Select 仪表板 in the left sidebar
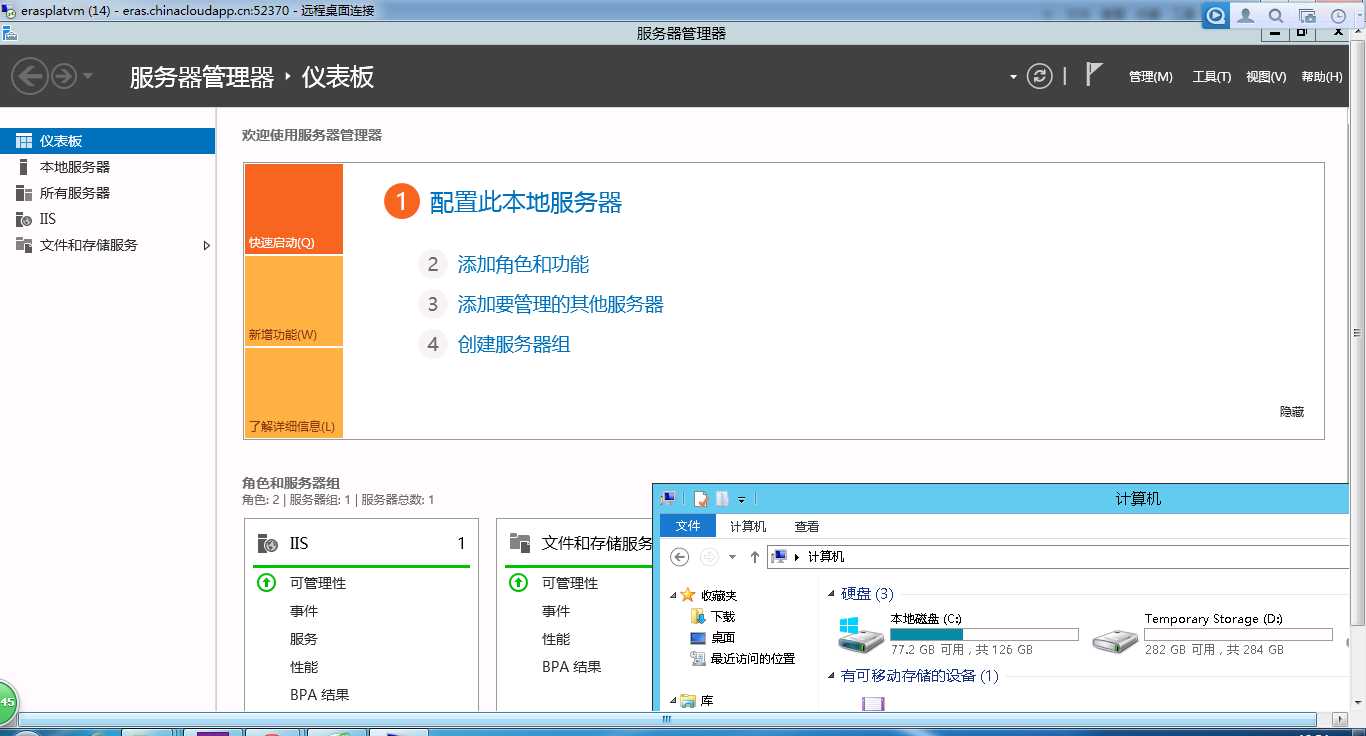Viewport: 1366px width, 736px height. (107, 141)
